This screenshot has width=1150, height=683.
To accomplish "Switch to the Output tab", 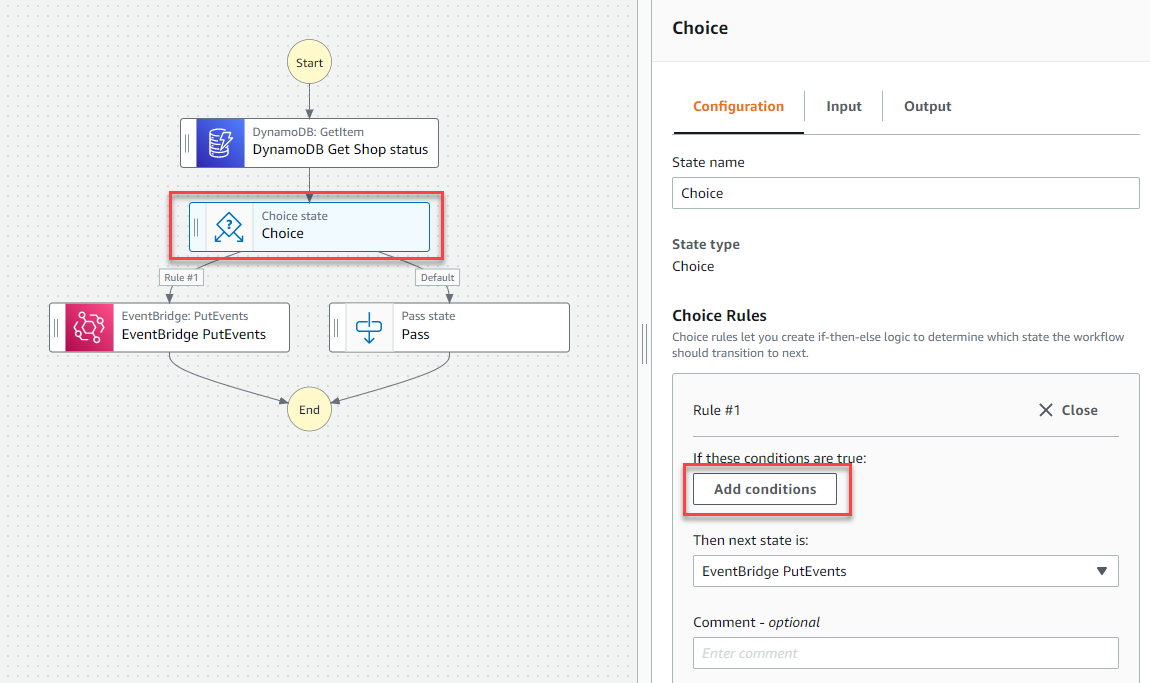I will [927, 106].
